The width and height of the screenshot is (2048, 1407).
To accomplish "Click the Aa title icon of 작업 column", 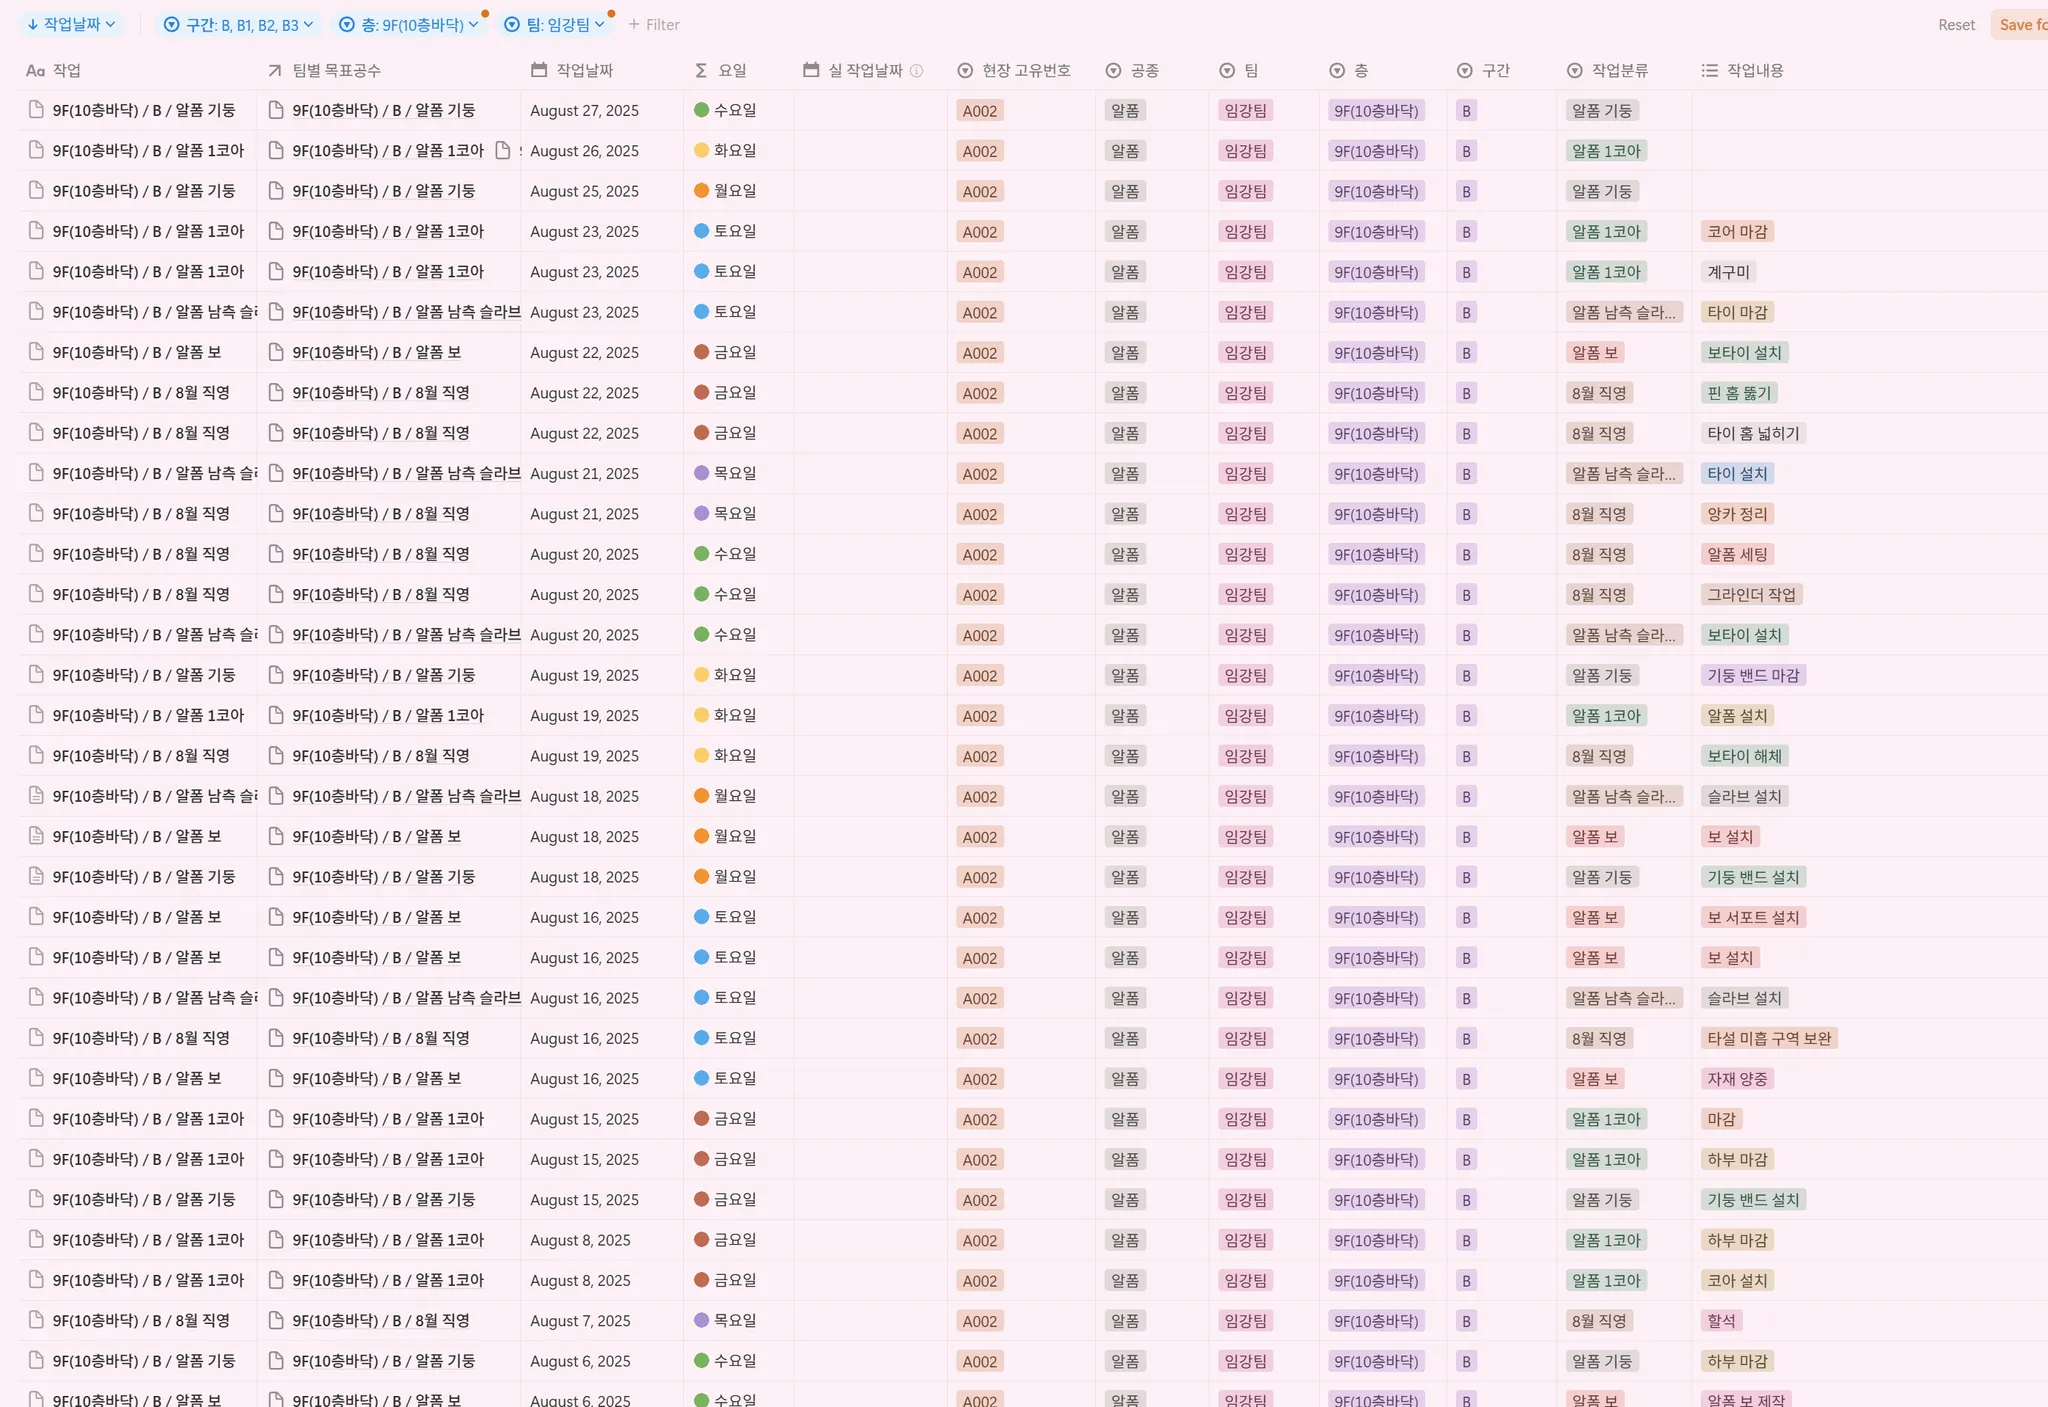I will (35, 71).
